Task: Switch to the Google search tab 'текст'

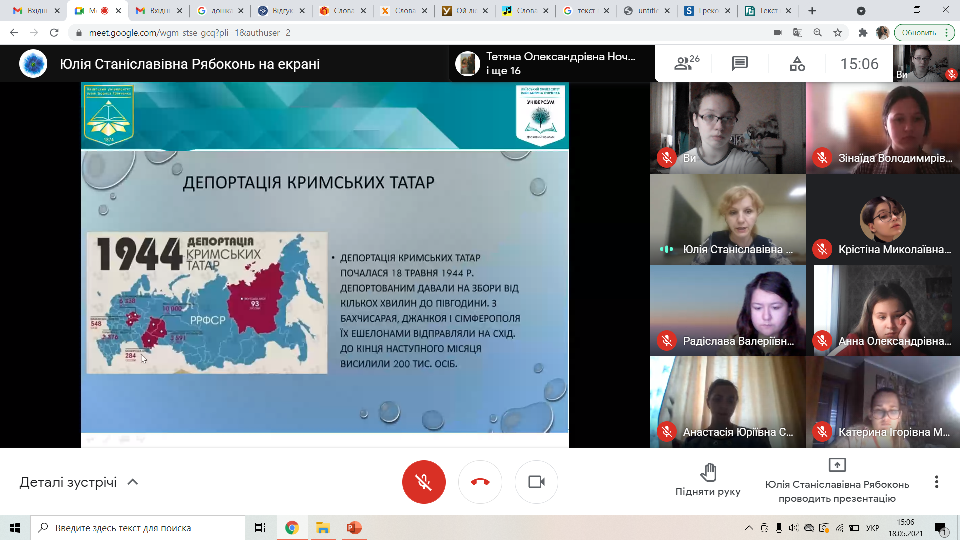Action: pos(585,10)
